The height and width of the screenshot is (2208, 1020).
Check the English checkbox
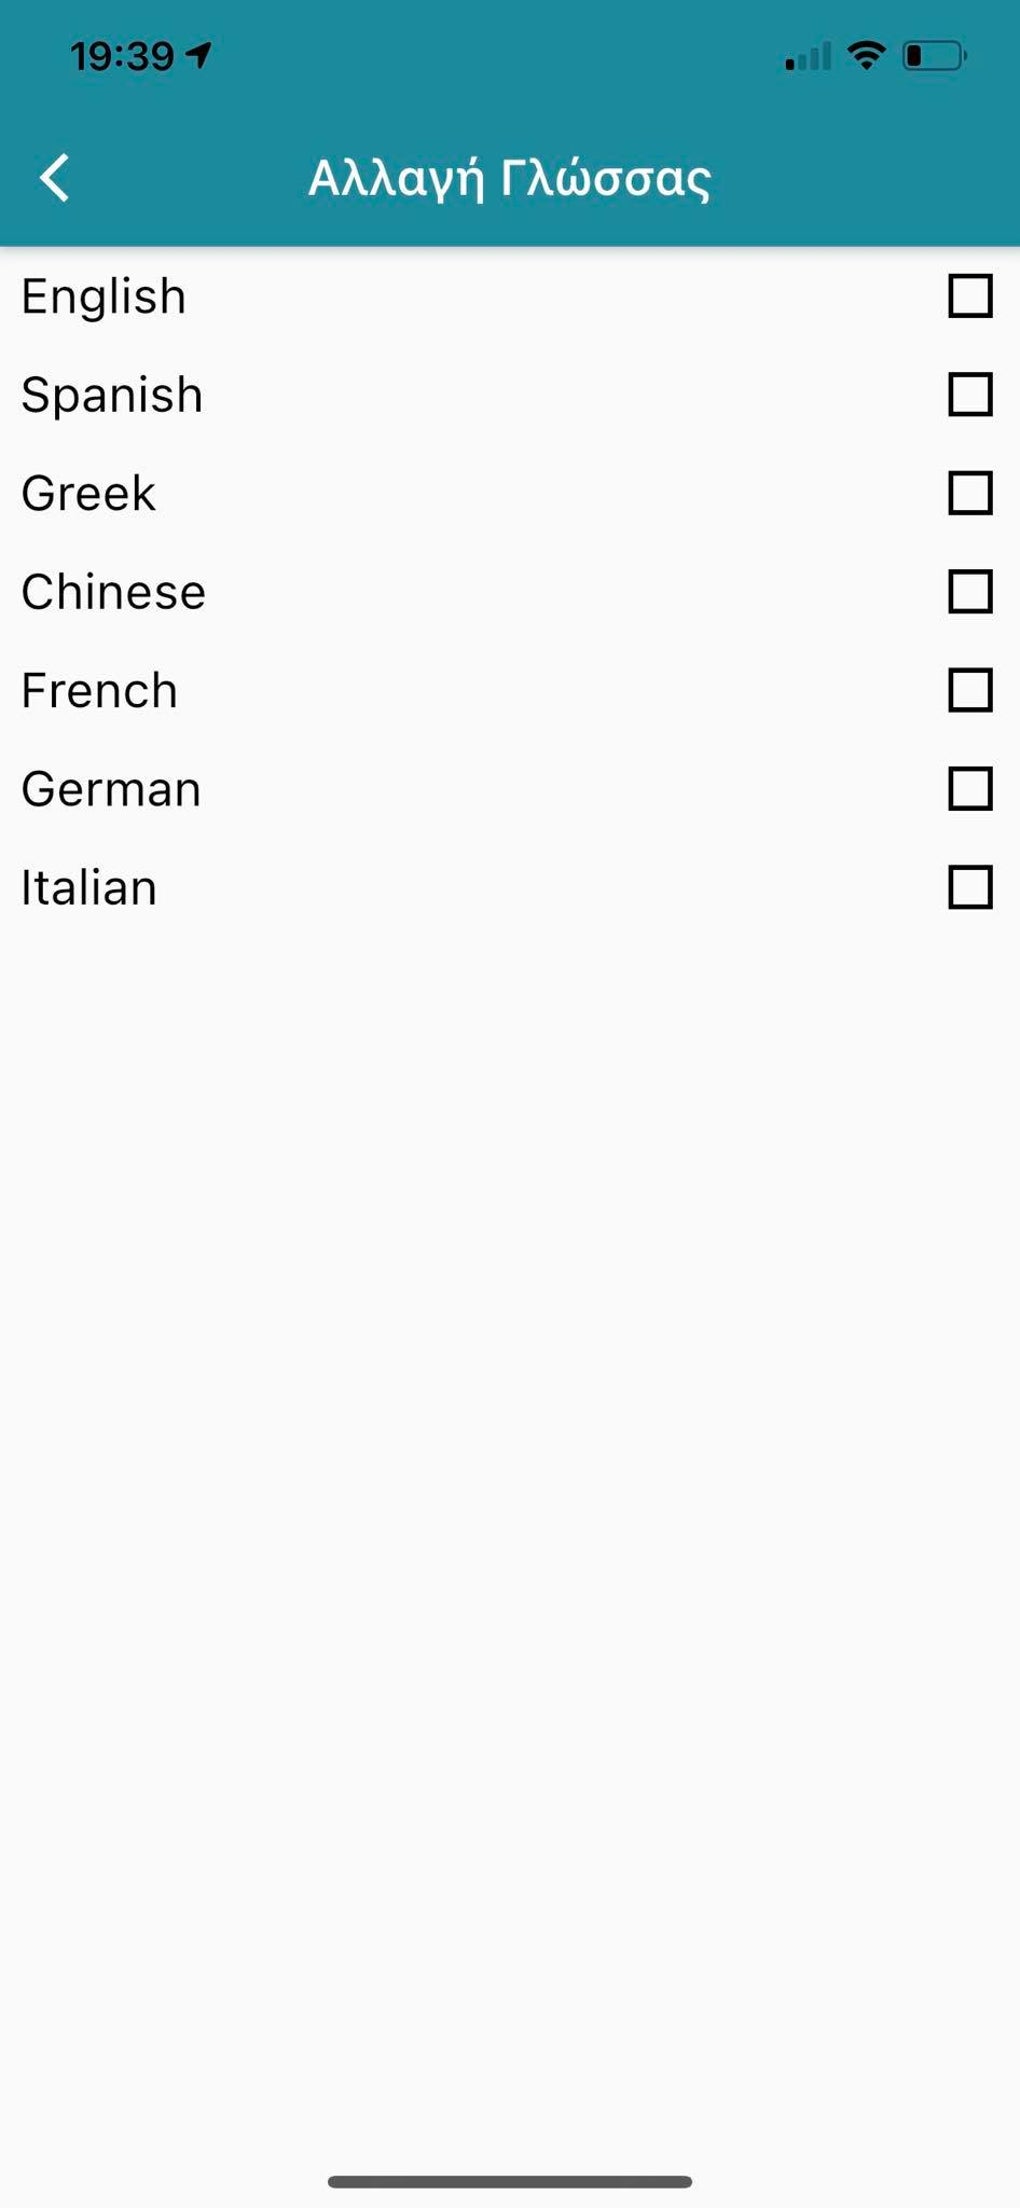click(x=969, y=296)
